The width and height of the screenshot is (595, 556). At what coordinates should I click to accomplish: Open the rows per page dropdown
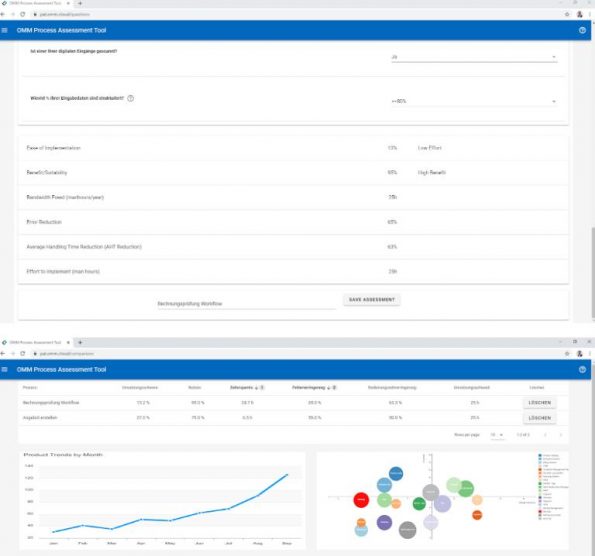497,435
